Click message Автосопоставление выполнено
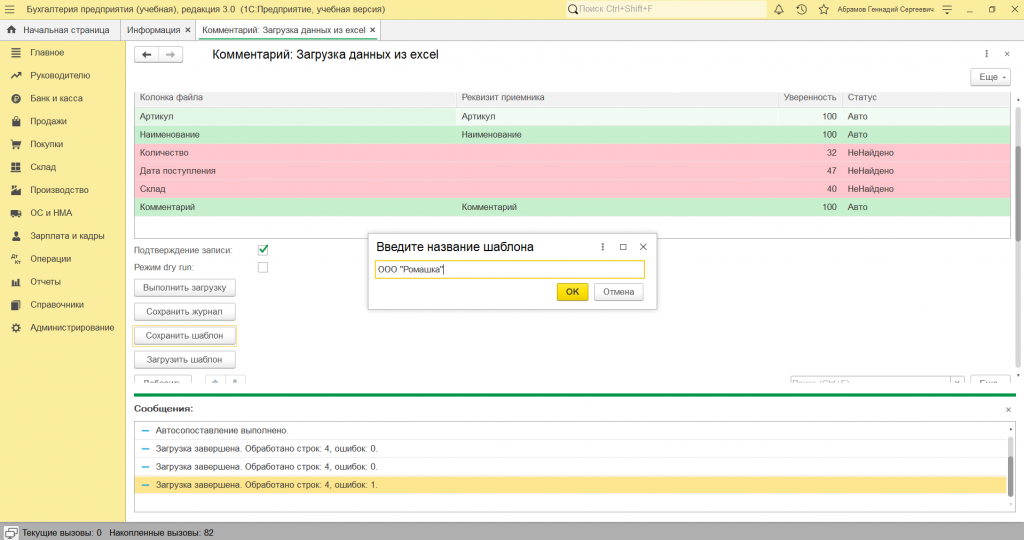This screenshot has height=540, width=1024. pos(222,430)
